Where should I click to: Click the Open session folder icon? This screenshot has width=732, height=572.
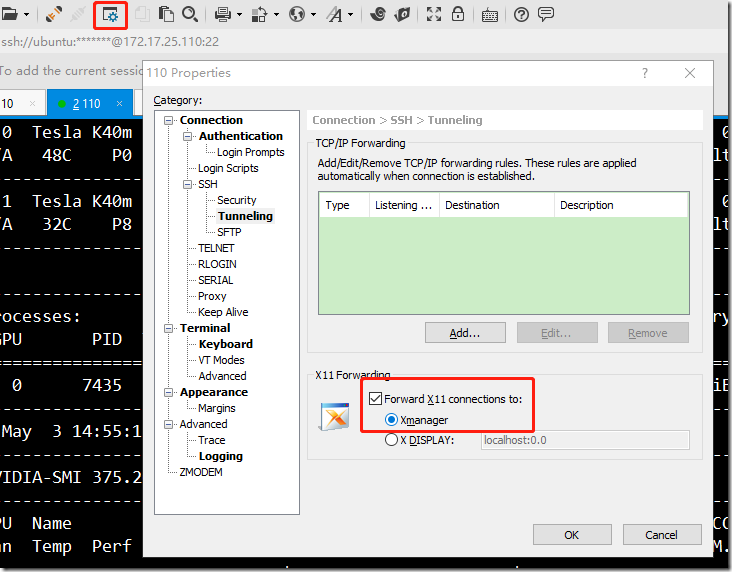tap(9, 14)
